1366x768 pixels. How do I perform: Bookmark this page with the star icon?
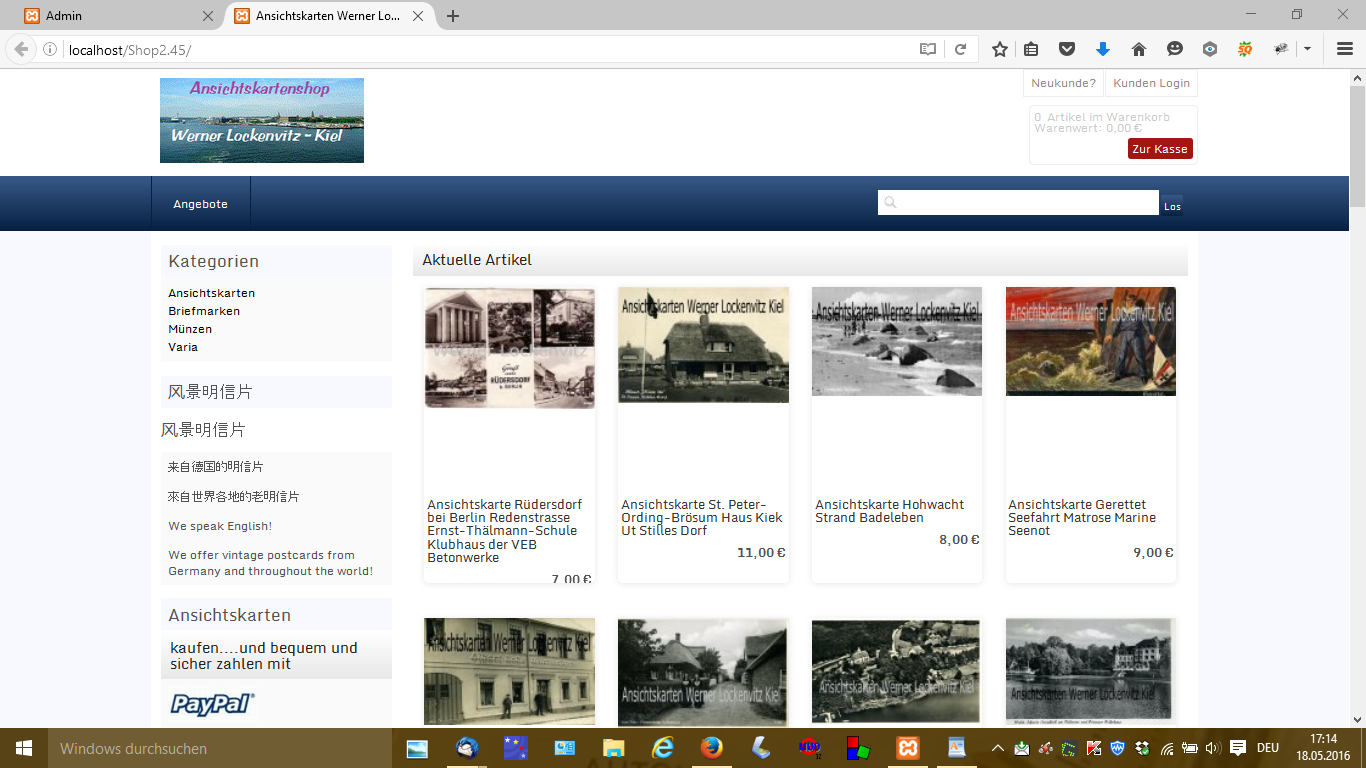[999, 49]
